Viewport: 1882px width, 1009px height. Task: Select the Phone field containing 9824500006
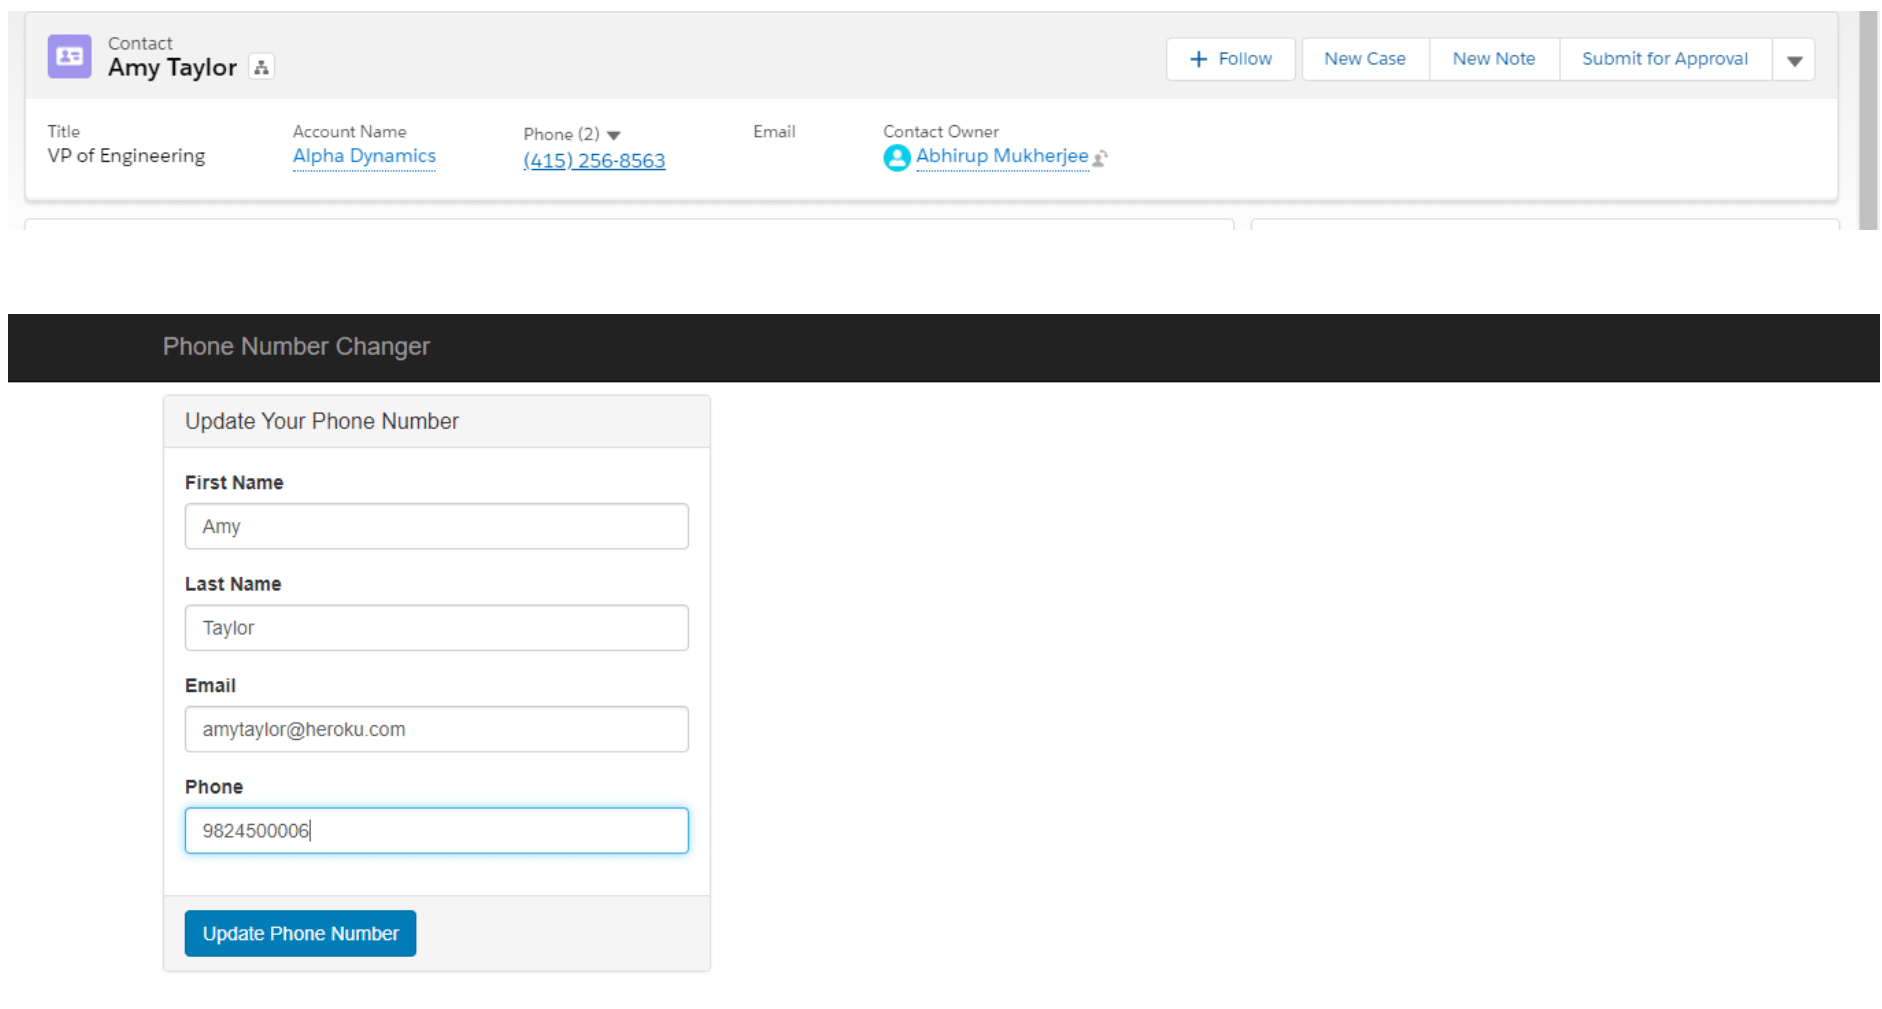coord(435,831)
